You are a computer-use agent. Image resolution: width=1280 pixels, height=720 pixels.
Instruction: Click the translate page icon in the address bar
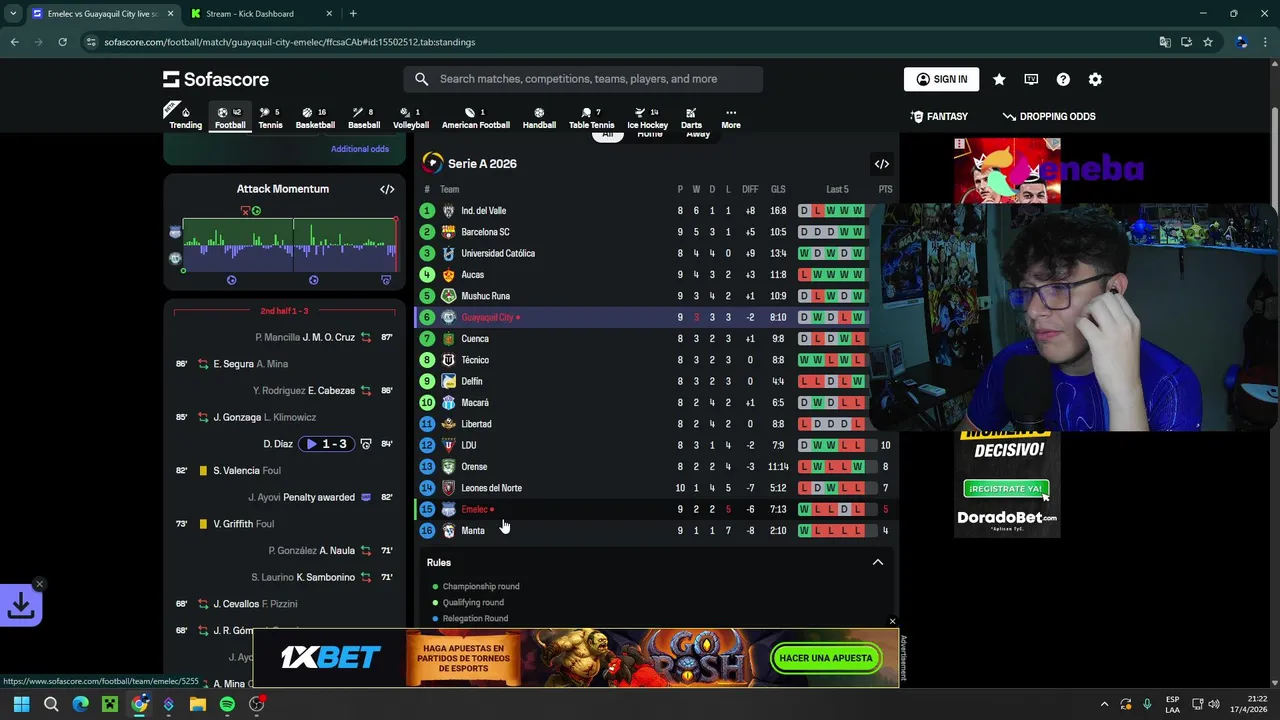coord(1164,42)
